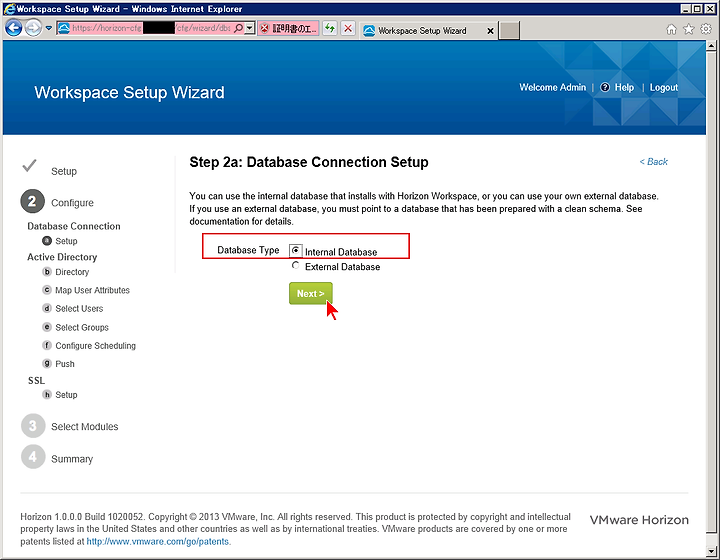Minimize the Internet Explorer window
720x560 pixels.
(x=686, y=9)
